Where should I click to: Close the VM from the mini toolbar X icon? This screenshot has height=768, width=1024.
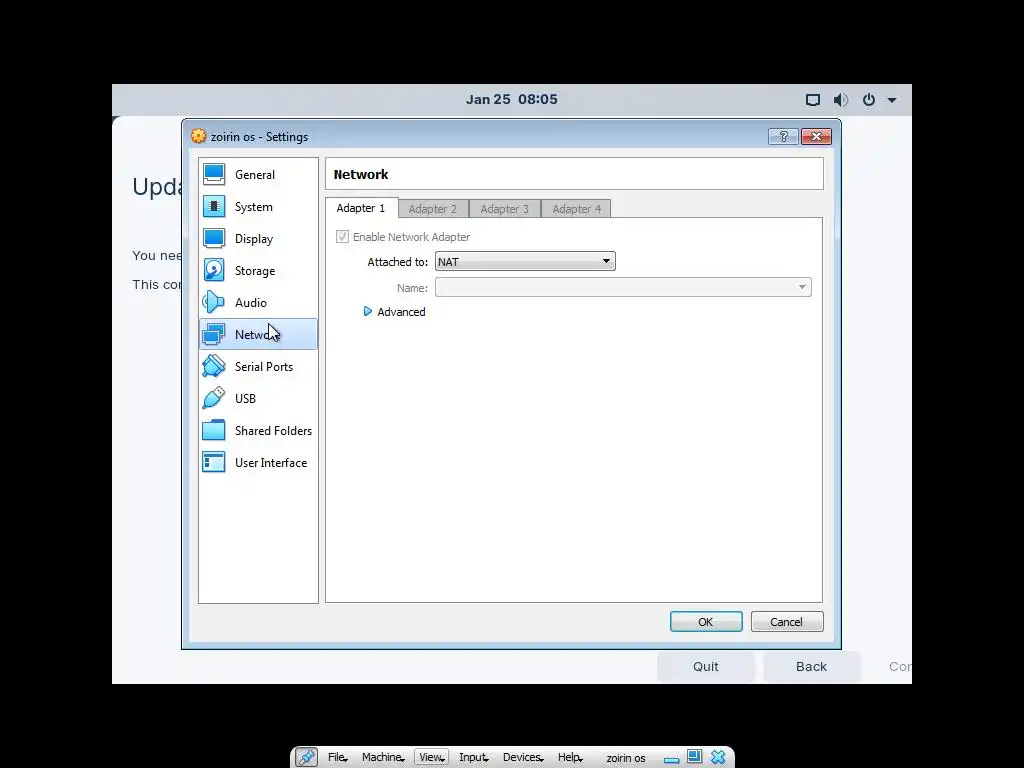coord(718,757)
